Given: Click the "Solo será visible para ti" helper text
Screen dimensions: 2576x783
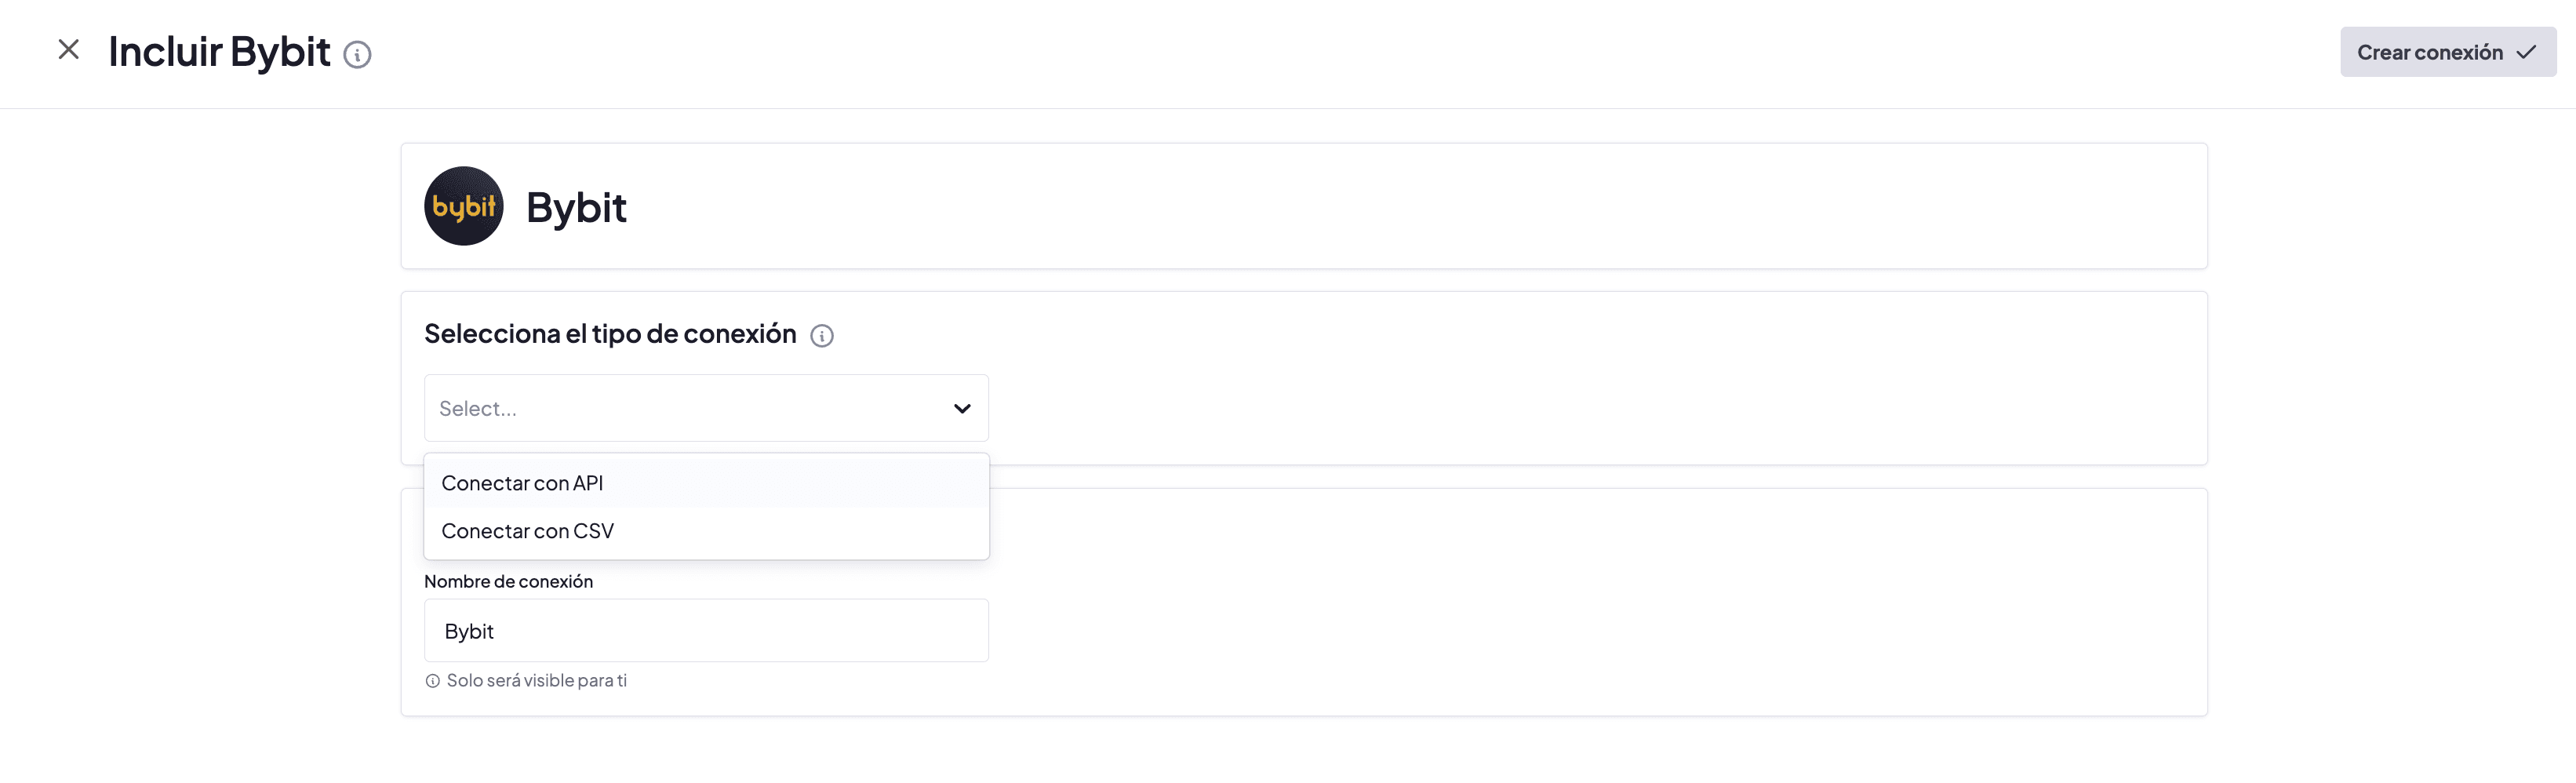Looking at the screenshot, I should (x=537, y=680).
